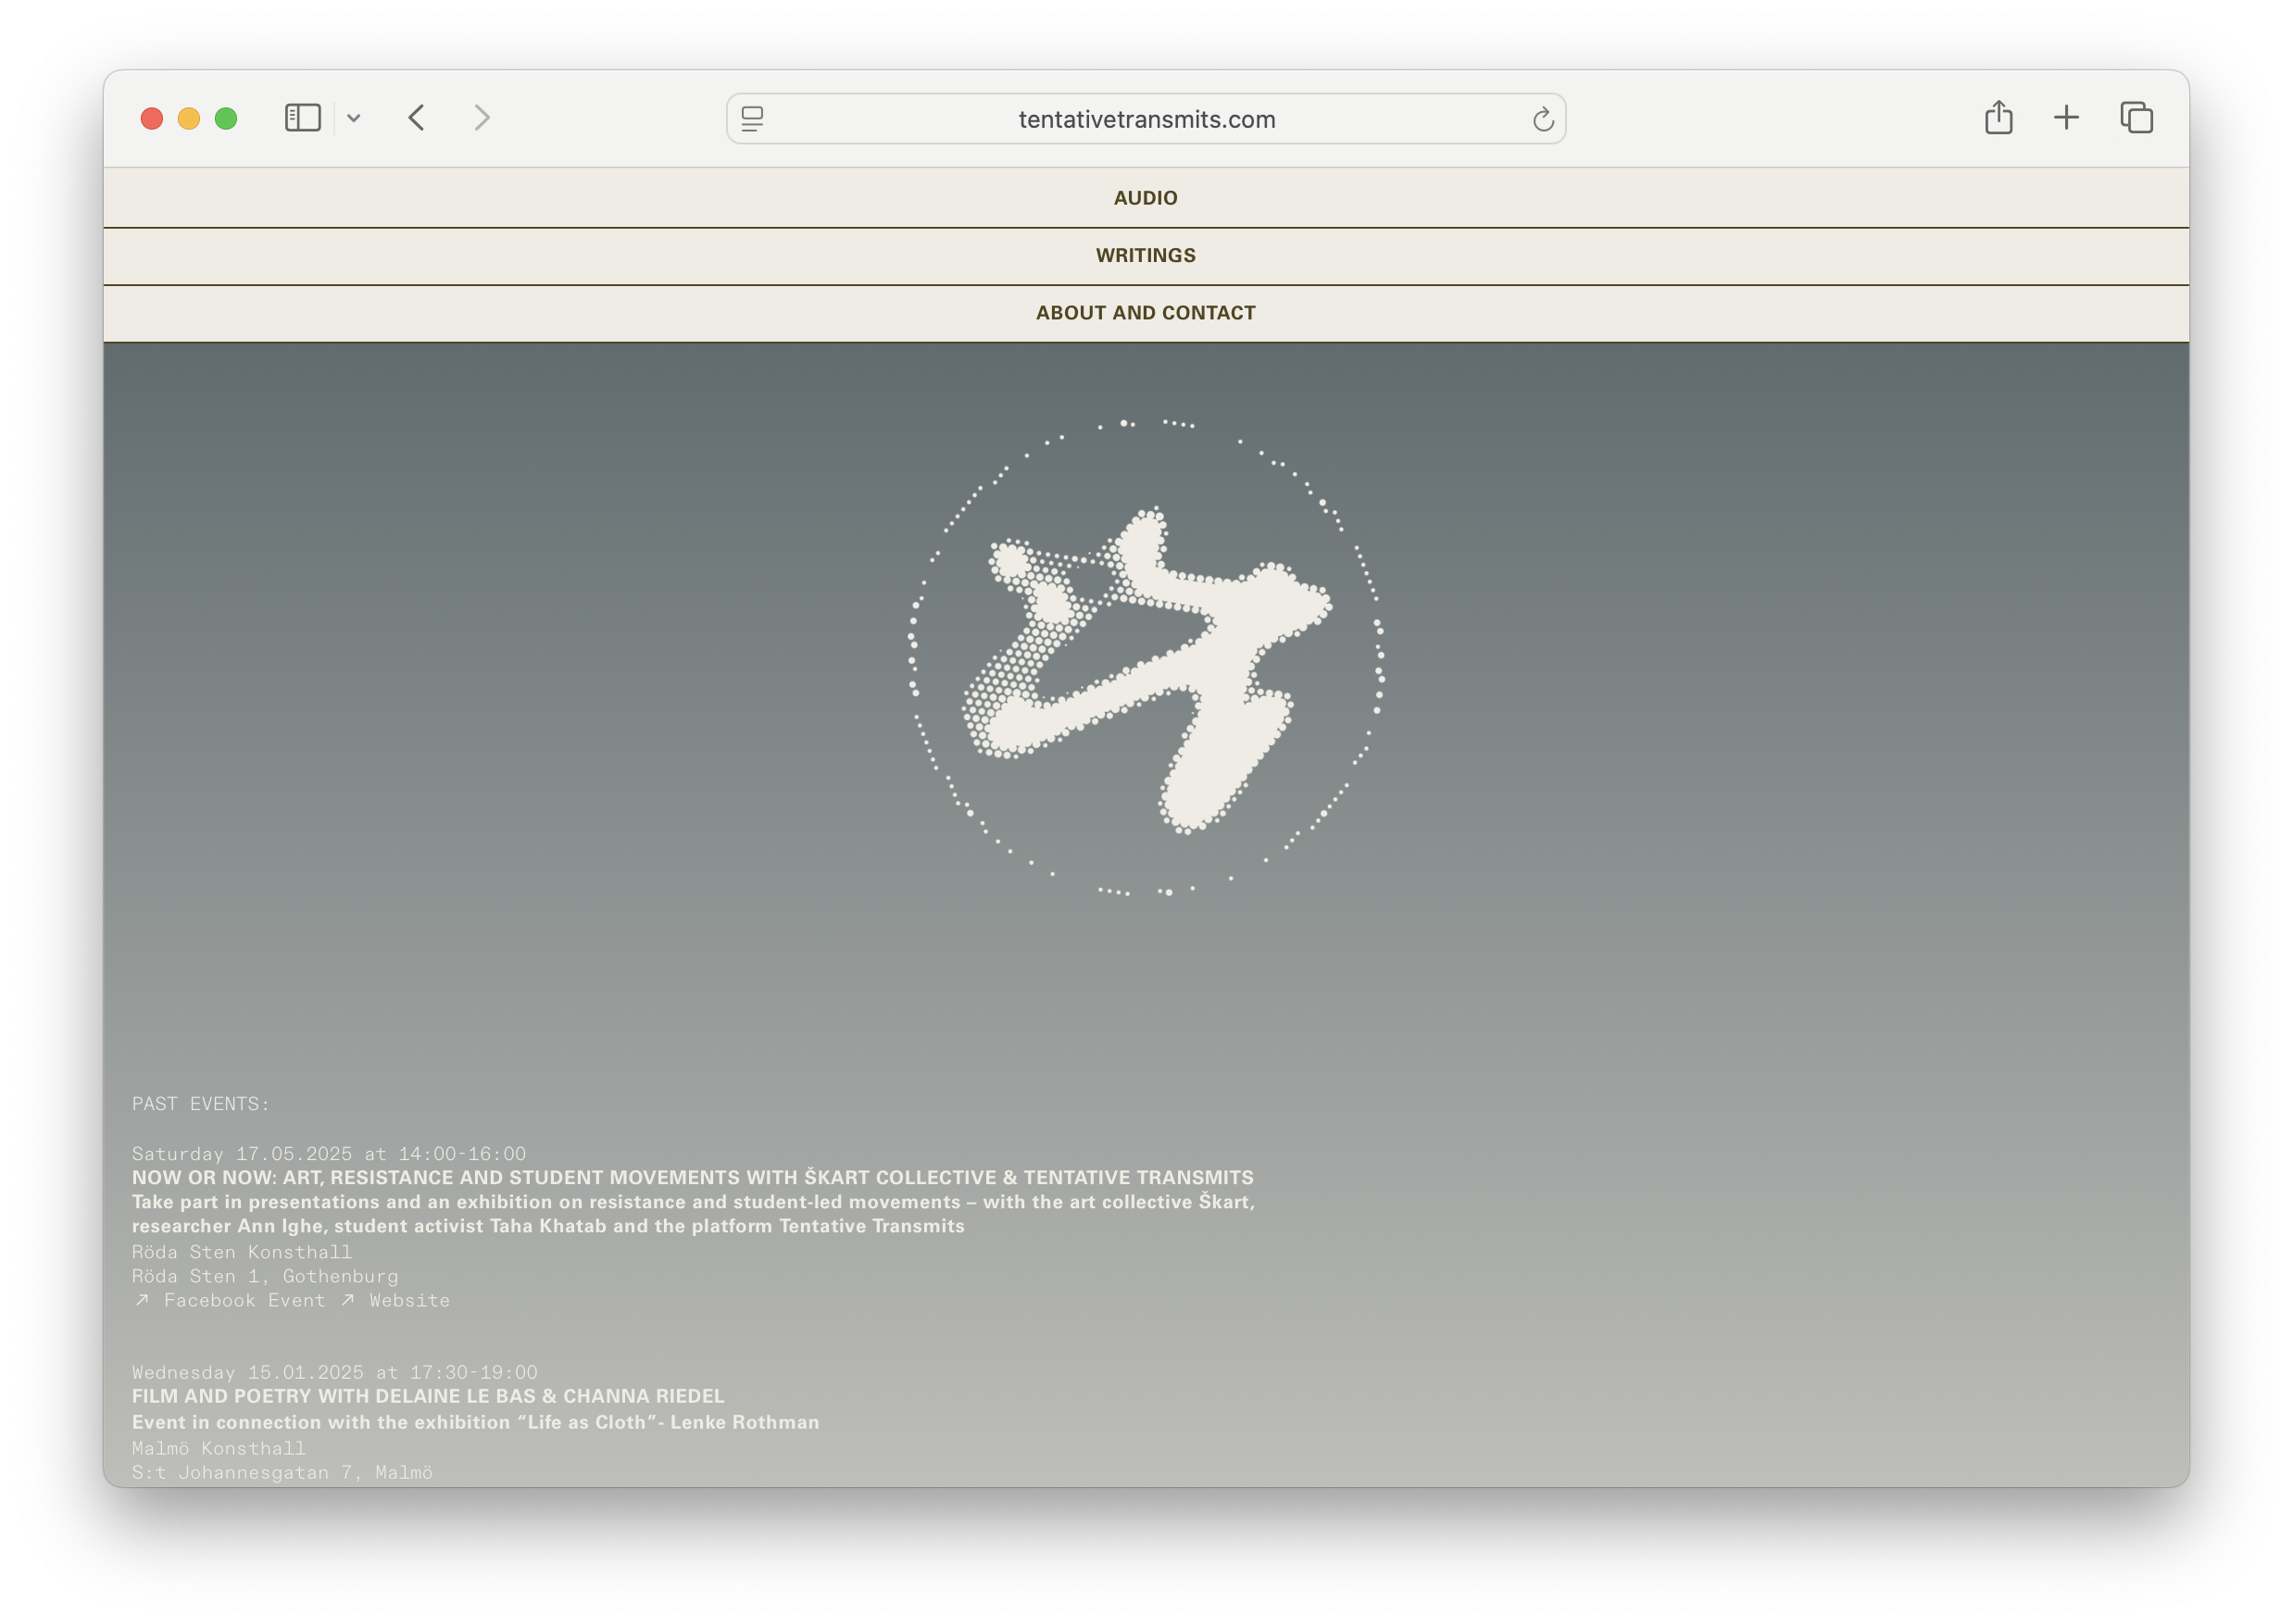Toggle the Safari sidebar panel

[302, 118]
